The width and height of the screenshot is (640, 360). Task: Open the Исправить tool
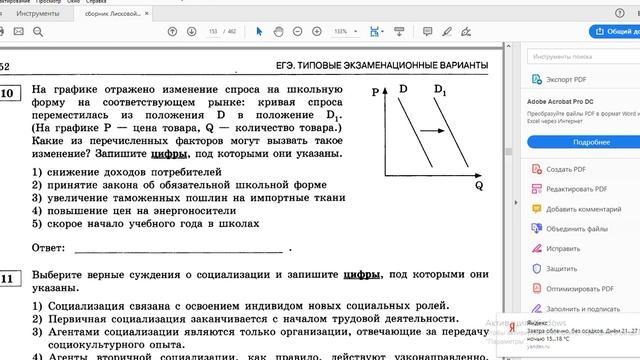pyautogui.click(x=556, y=249)
